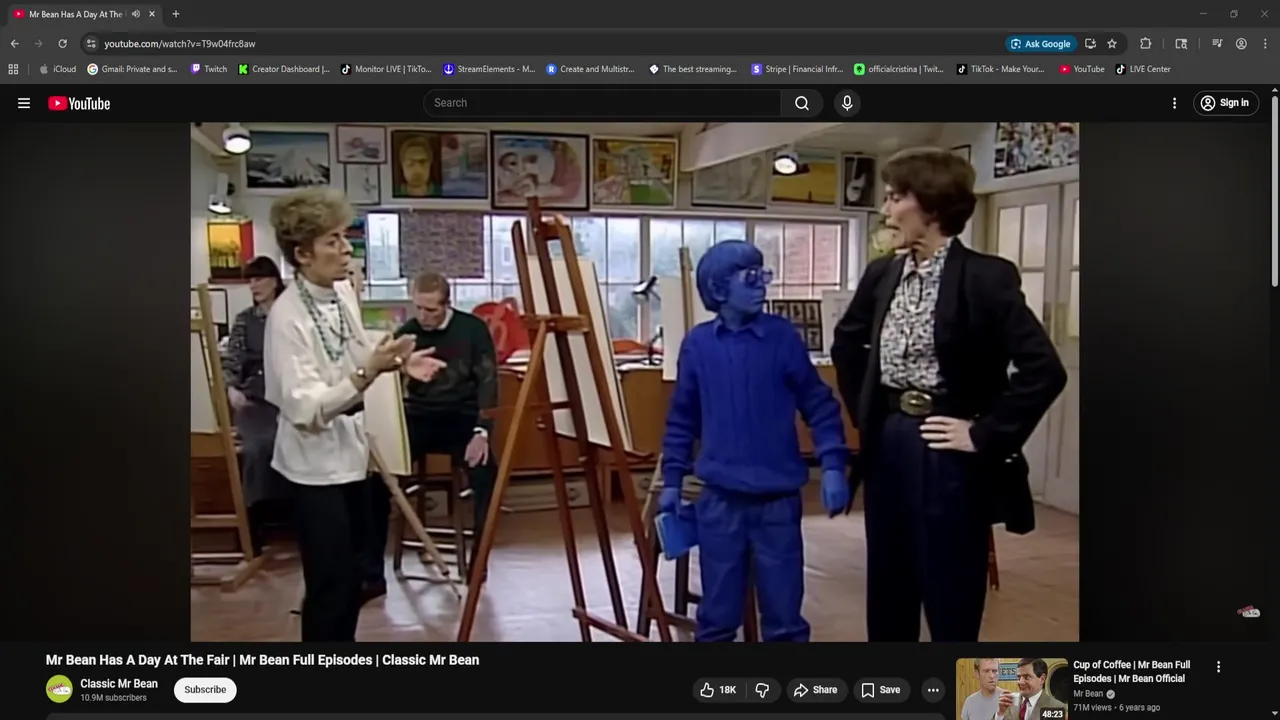Open iCloud bookmark
Screen dimensions: 1280x720
click(58, 69)
